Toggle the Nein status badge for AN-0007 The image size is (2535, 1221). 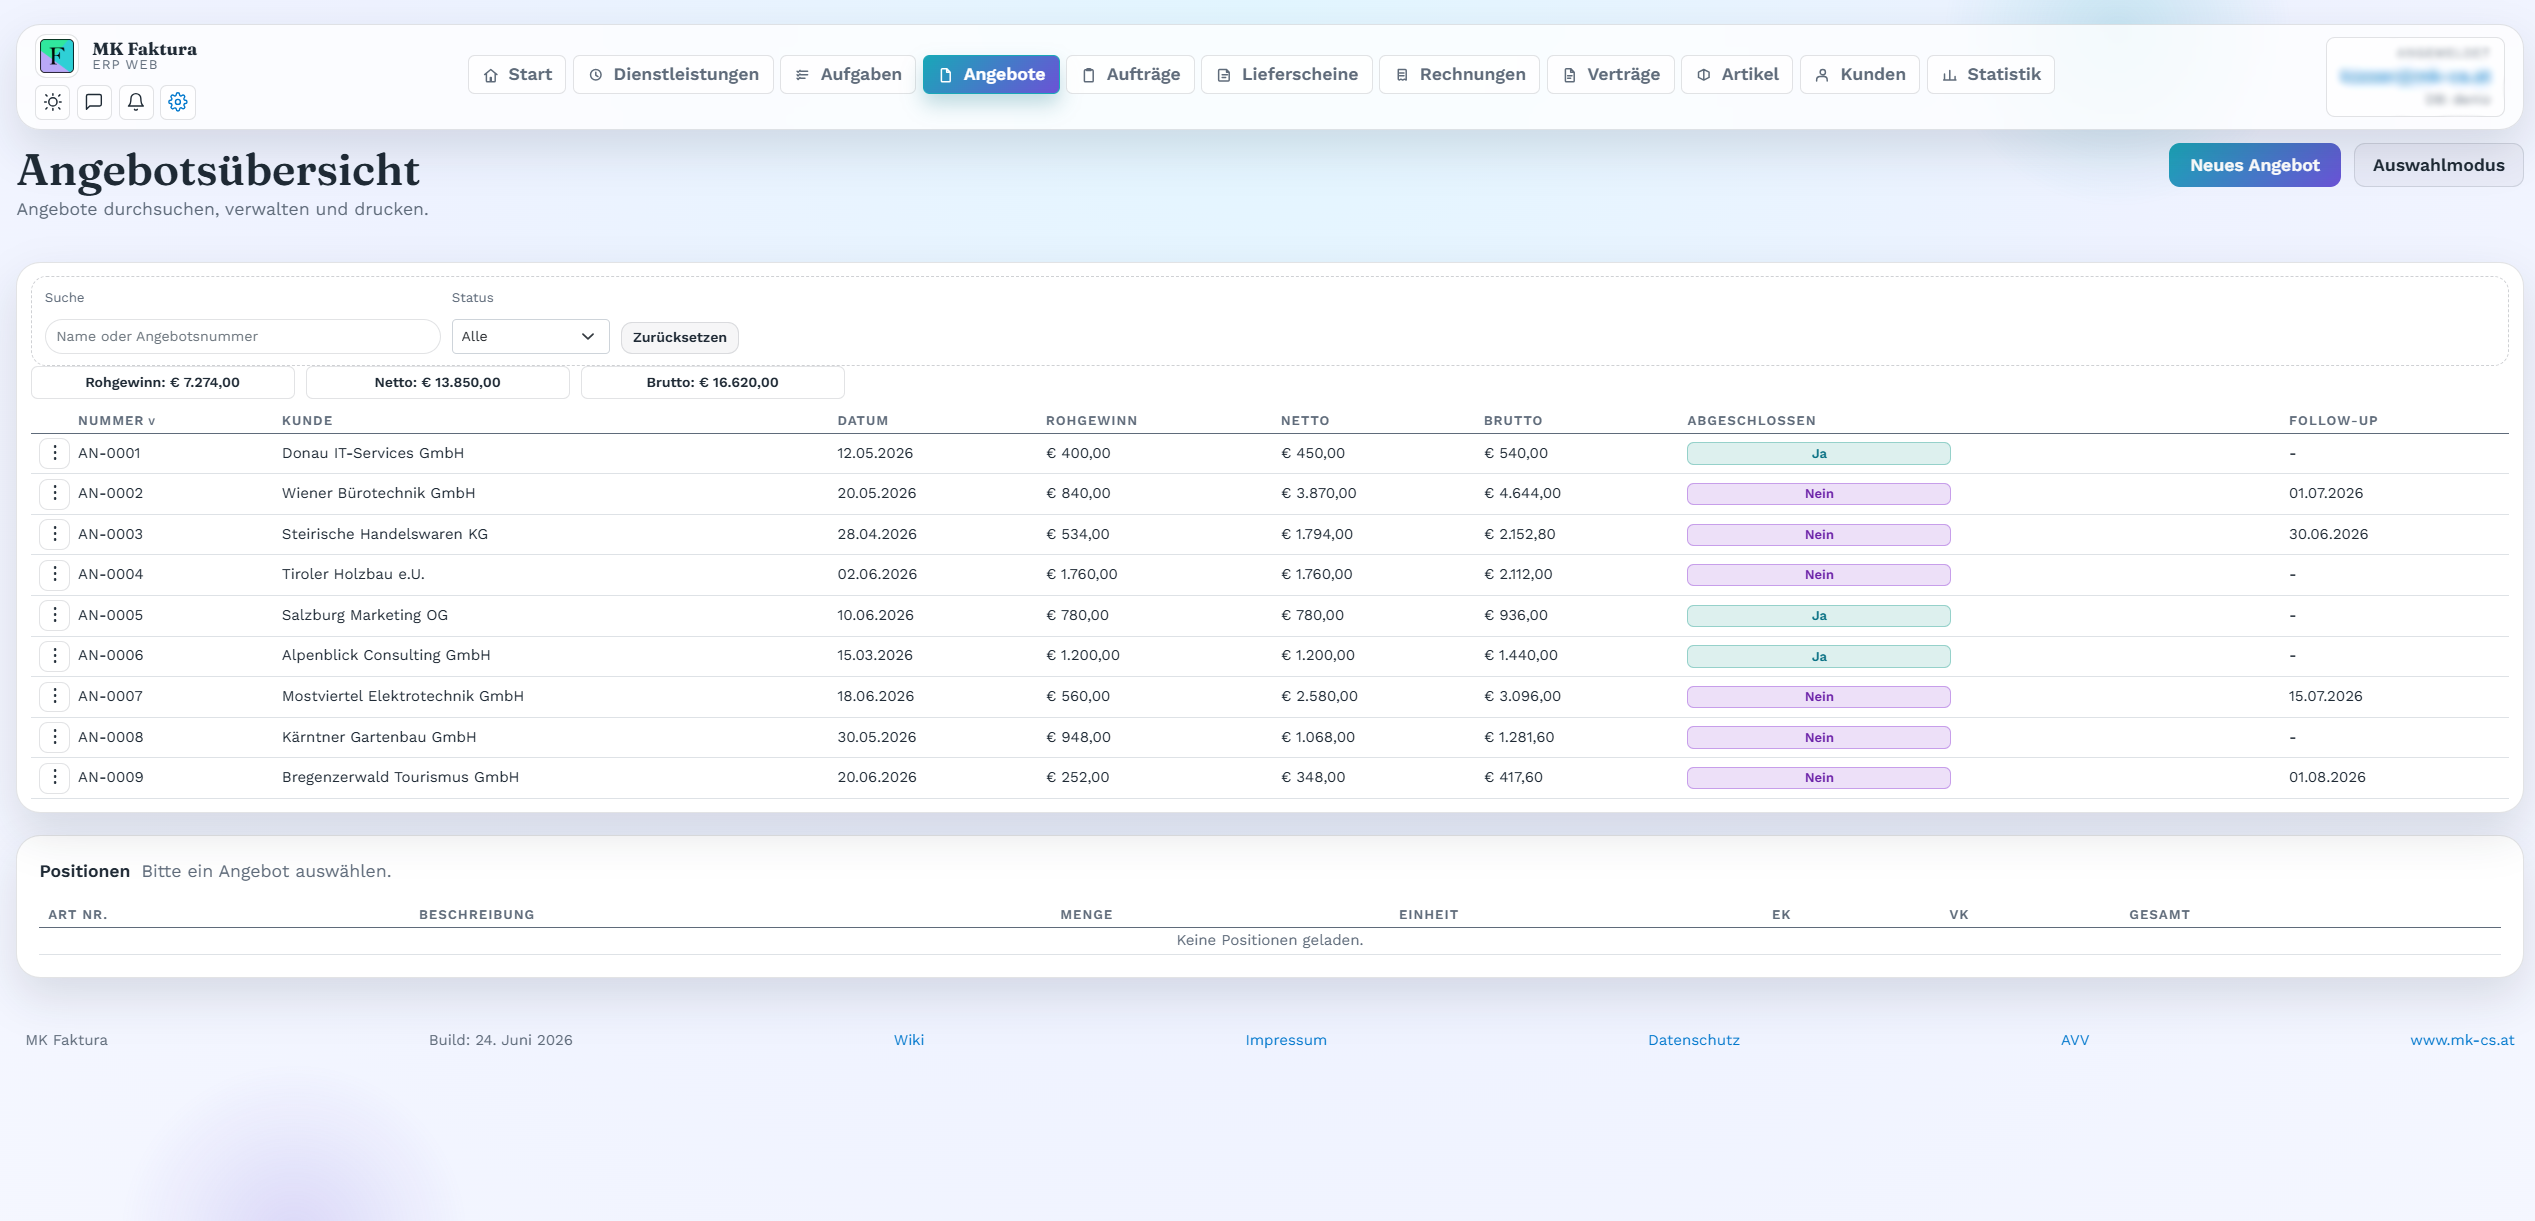tap(1819, 697)
